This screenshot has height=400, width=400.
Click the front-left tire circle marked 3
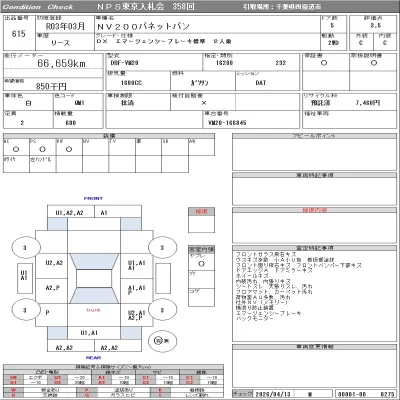coord(26,248)
